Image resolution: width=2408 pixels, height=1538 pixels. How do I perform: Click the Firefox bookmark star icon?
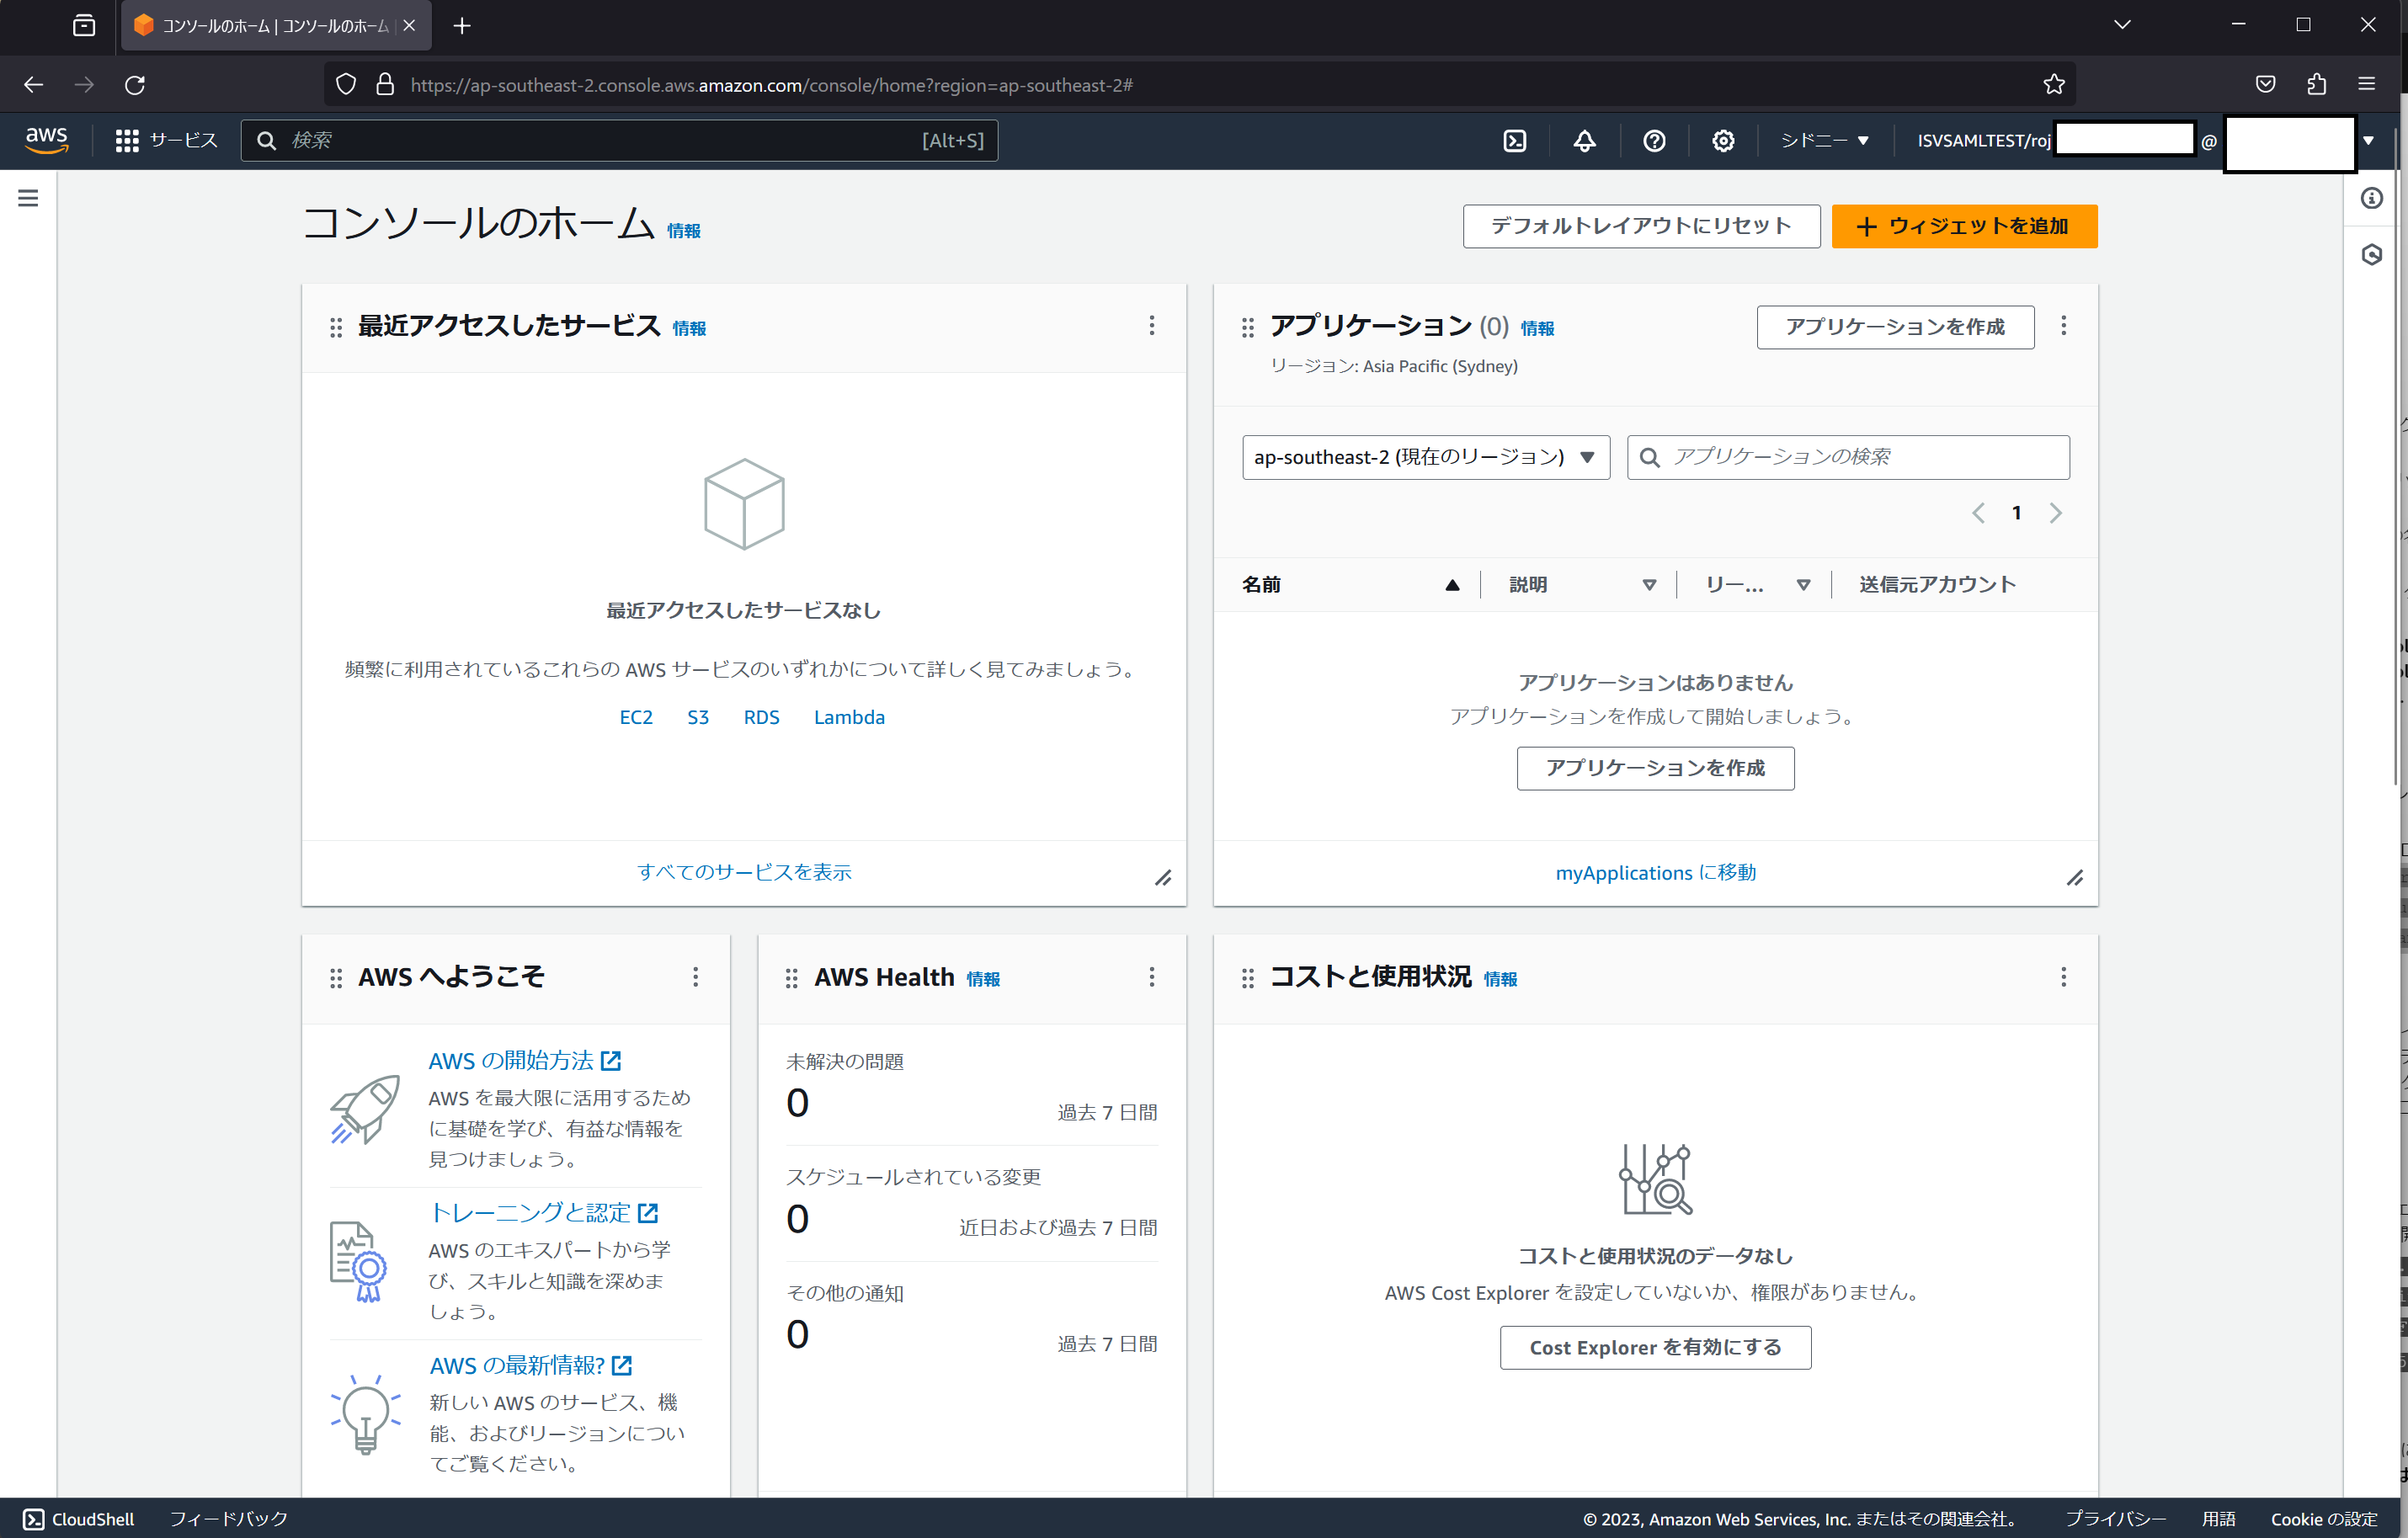pyautogui.click(x=2054, y=85)
